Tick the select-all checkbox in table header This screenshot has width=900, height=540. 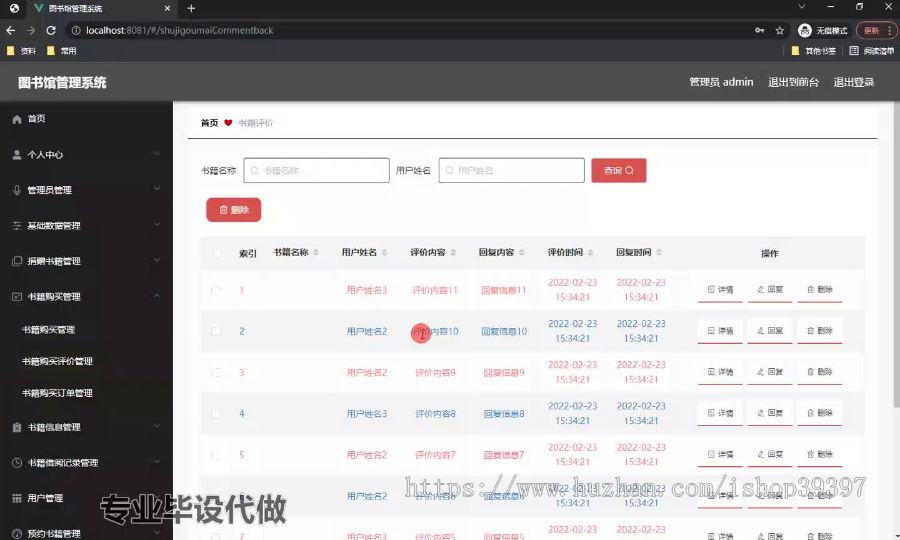click(216, 253)
